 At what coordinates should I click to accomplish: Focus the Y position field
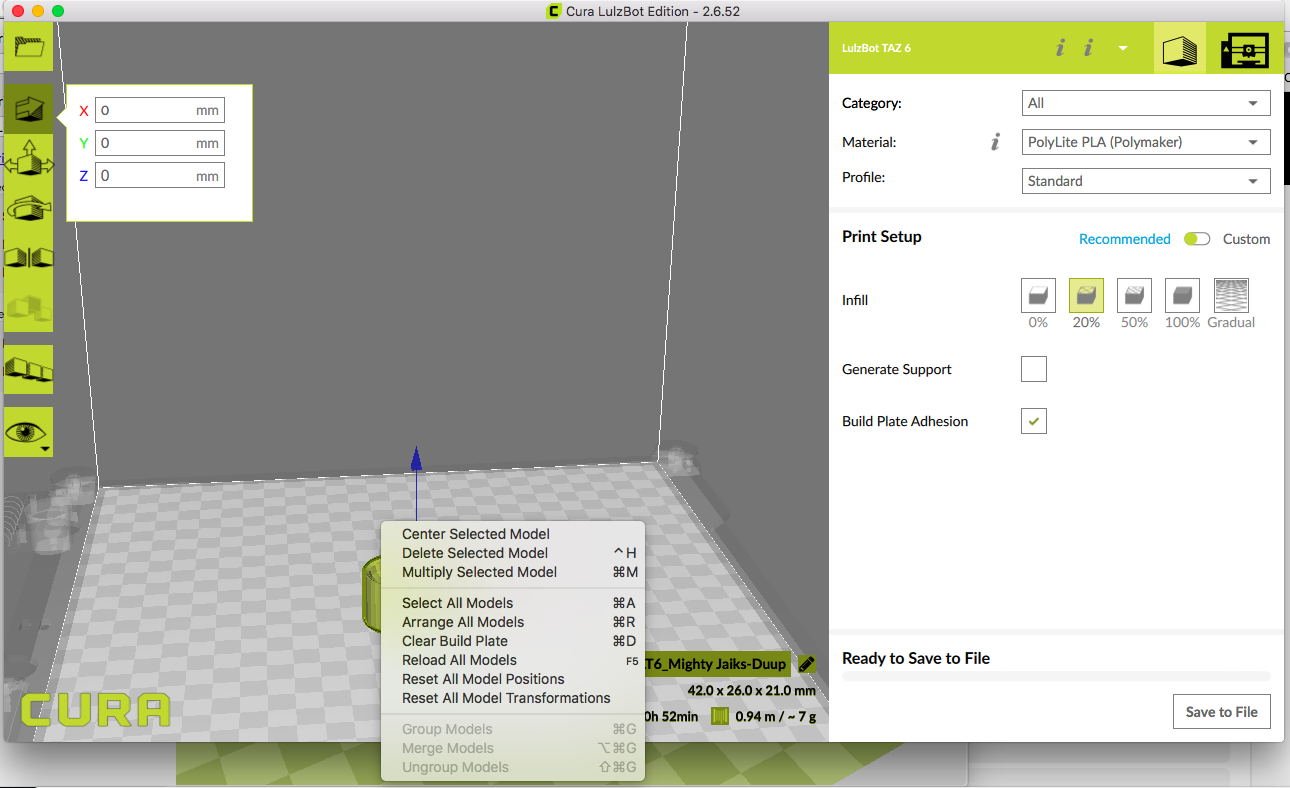pos(160,143)
